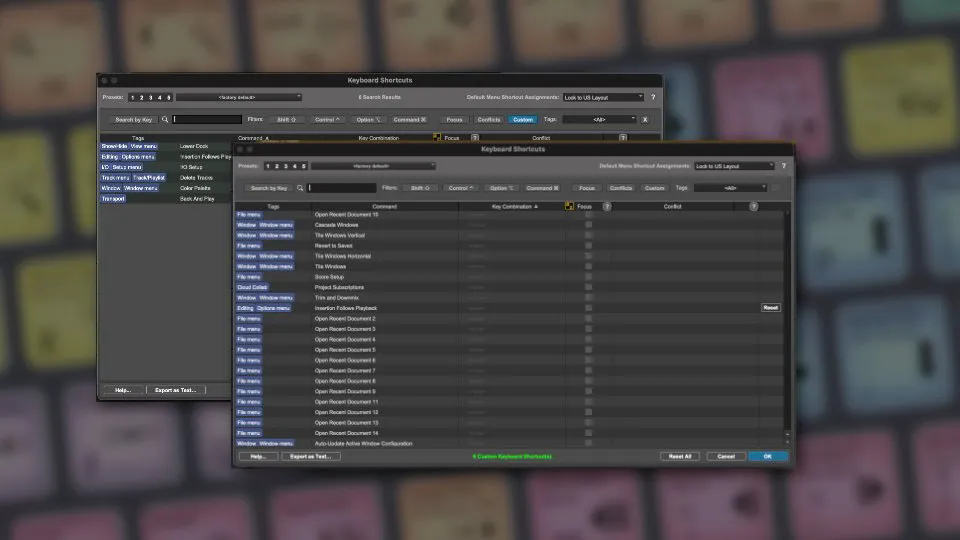960x540 pixels.
Task: Toggle the Focus checkbox for Score Setup
Action: point(588,277)
